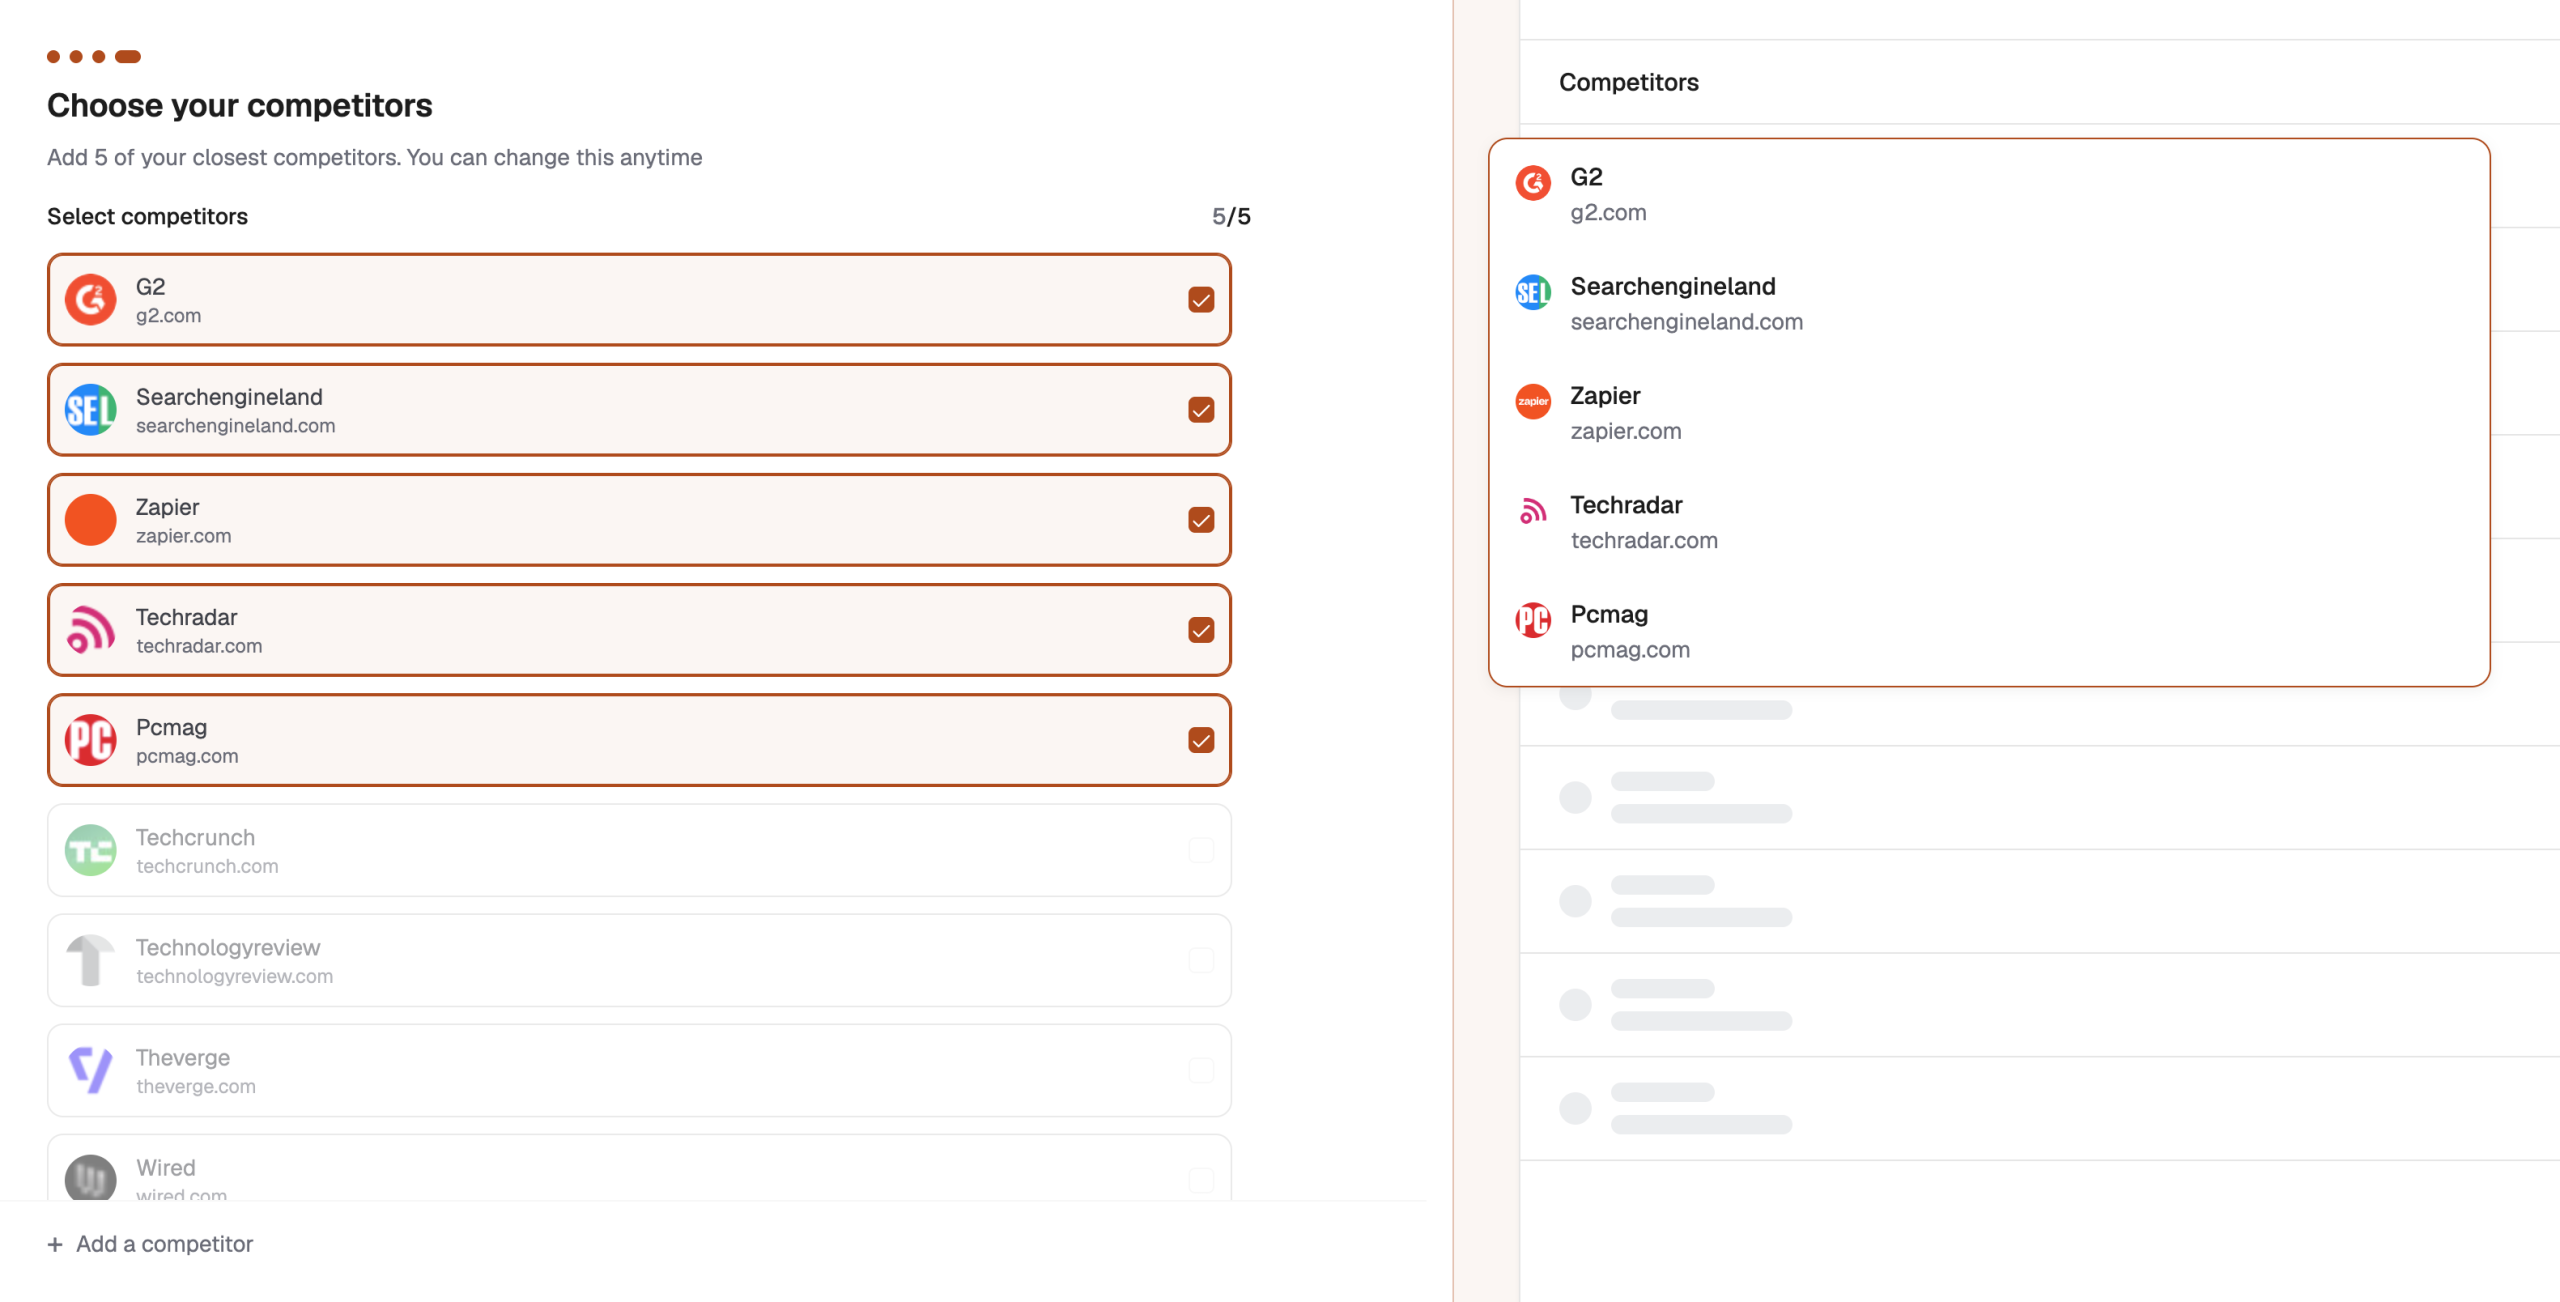Click the Pcmag logo in the selection list

(x=90, y=740)
